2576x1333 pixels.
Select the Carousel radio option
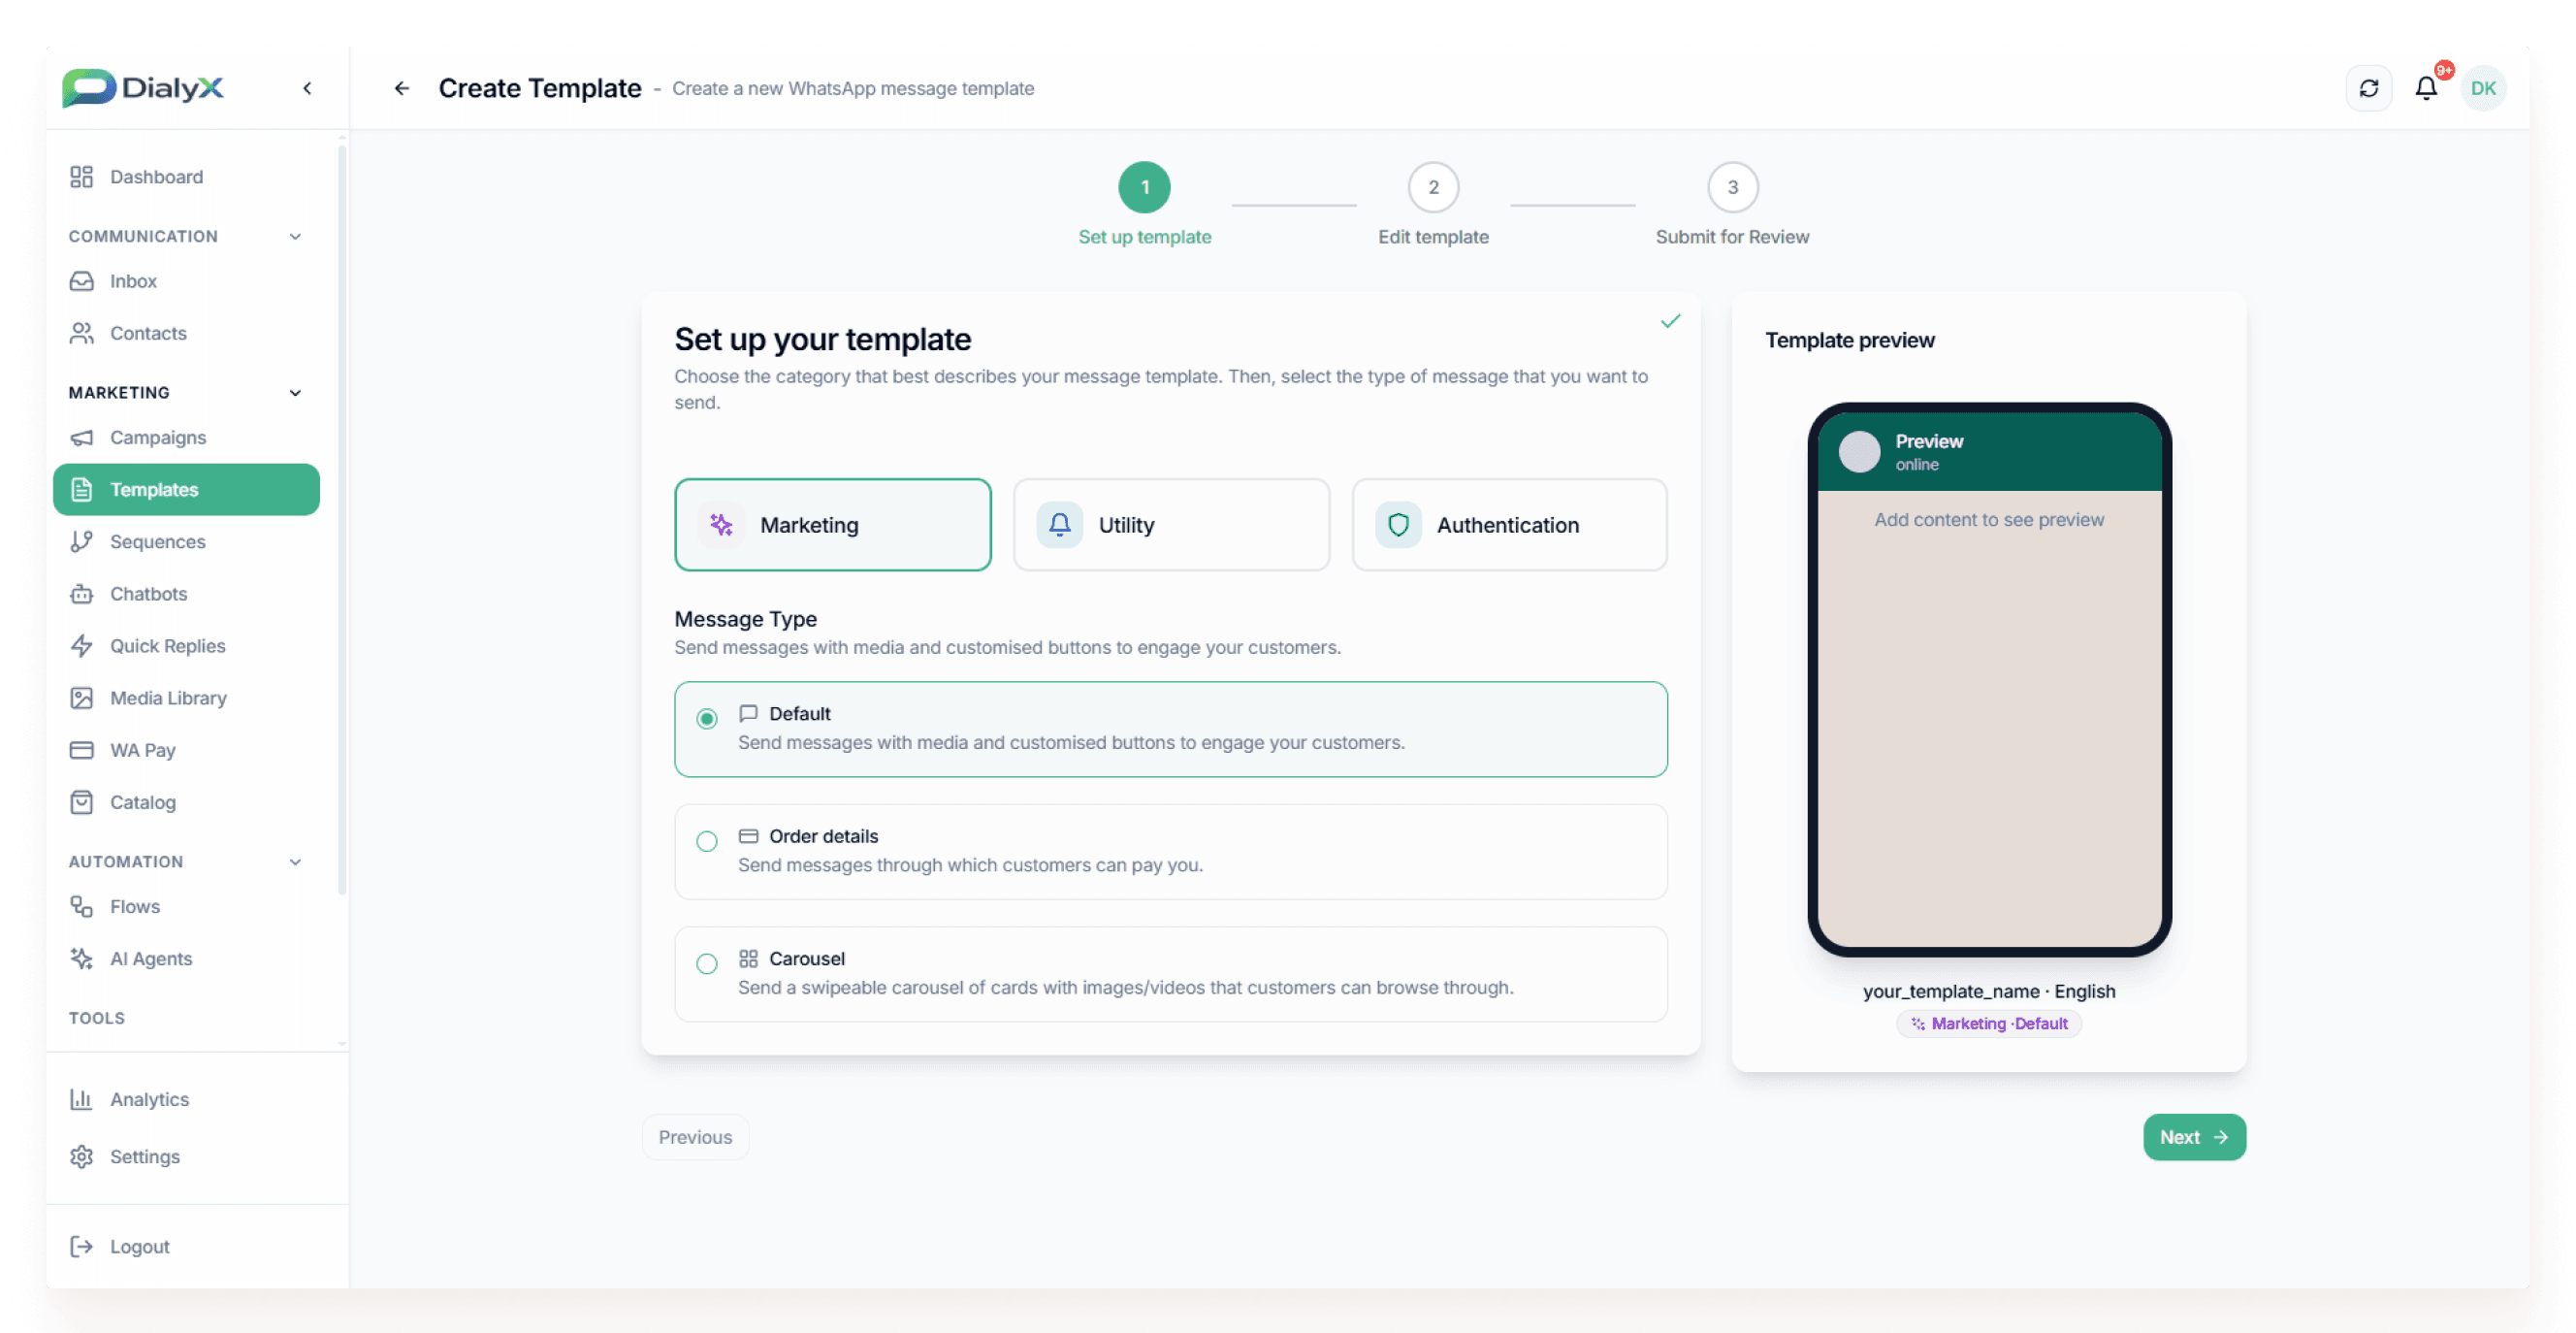pos(707,962)
